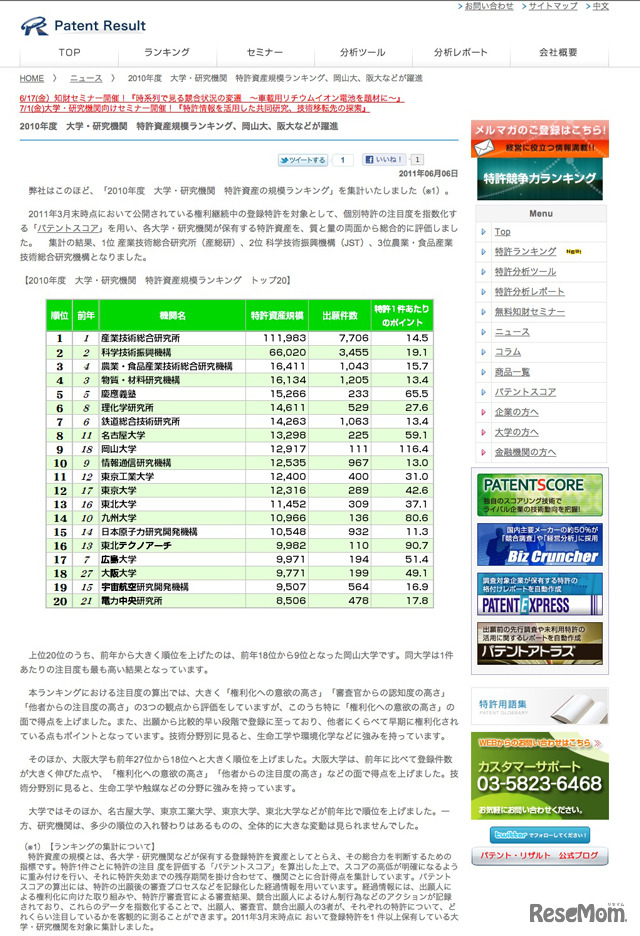Screen dimensions: 640x936
Task: Open コラム in the side menu
Action: [508, 352]
